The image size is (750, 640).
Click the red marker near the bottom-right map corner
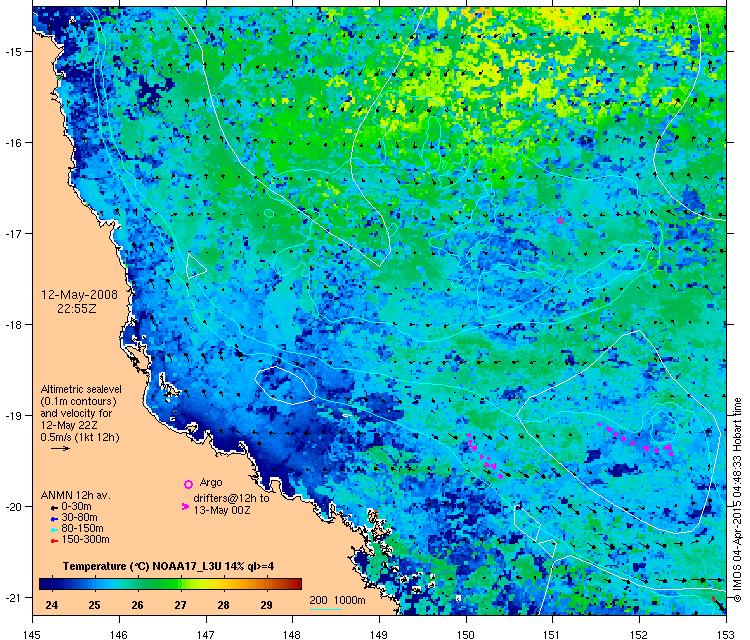[714, 598]
